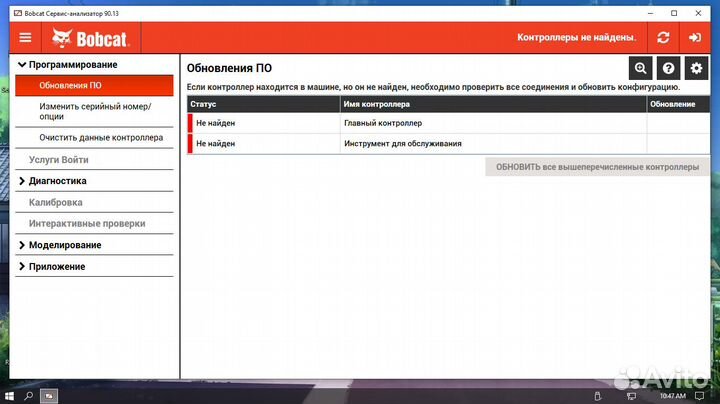
Task: Open the magnifier zoom tool
Action: pyautogui.click(x=640, y=68)
